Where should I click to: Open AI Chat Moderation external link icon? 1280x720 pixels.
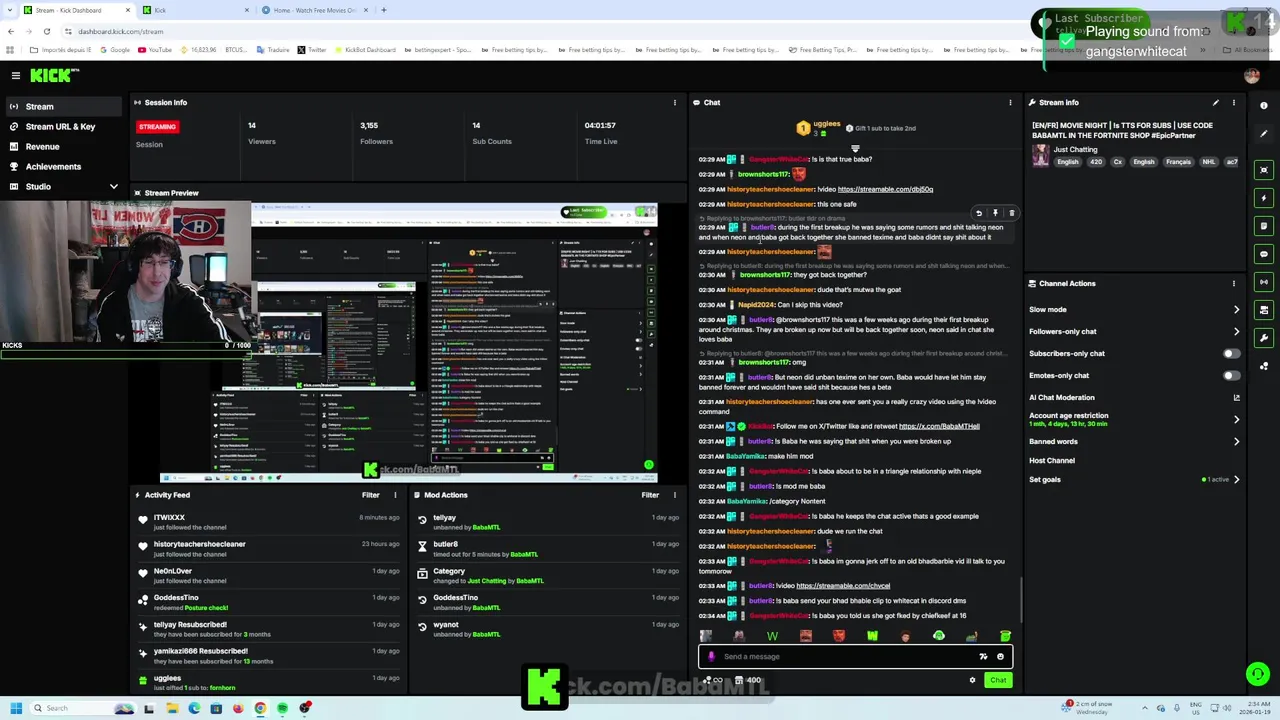point(1237,398)
